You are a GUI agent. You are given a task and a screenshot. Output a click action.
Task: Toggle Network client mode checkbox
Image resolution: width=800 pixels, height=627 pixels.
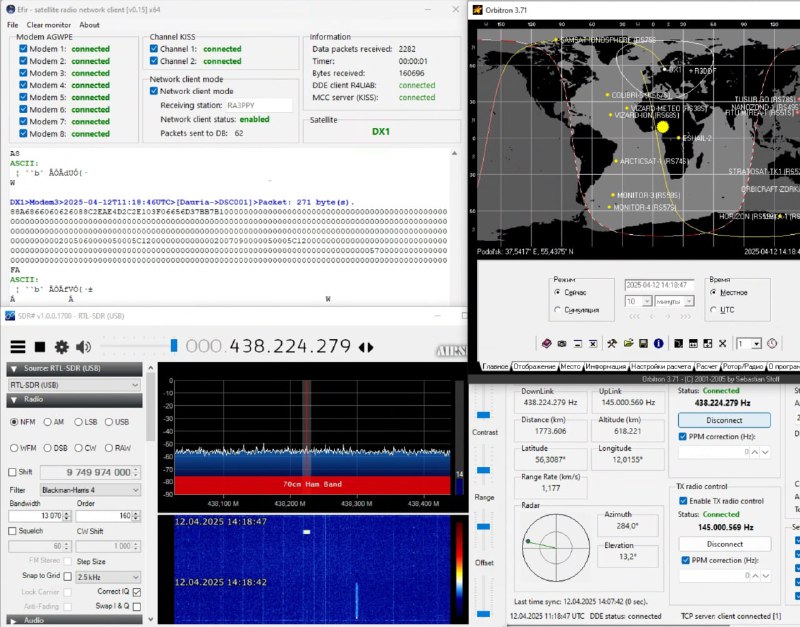point(155,91)
